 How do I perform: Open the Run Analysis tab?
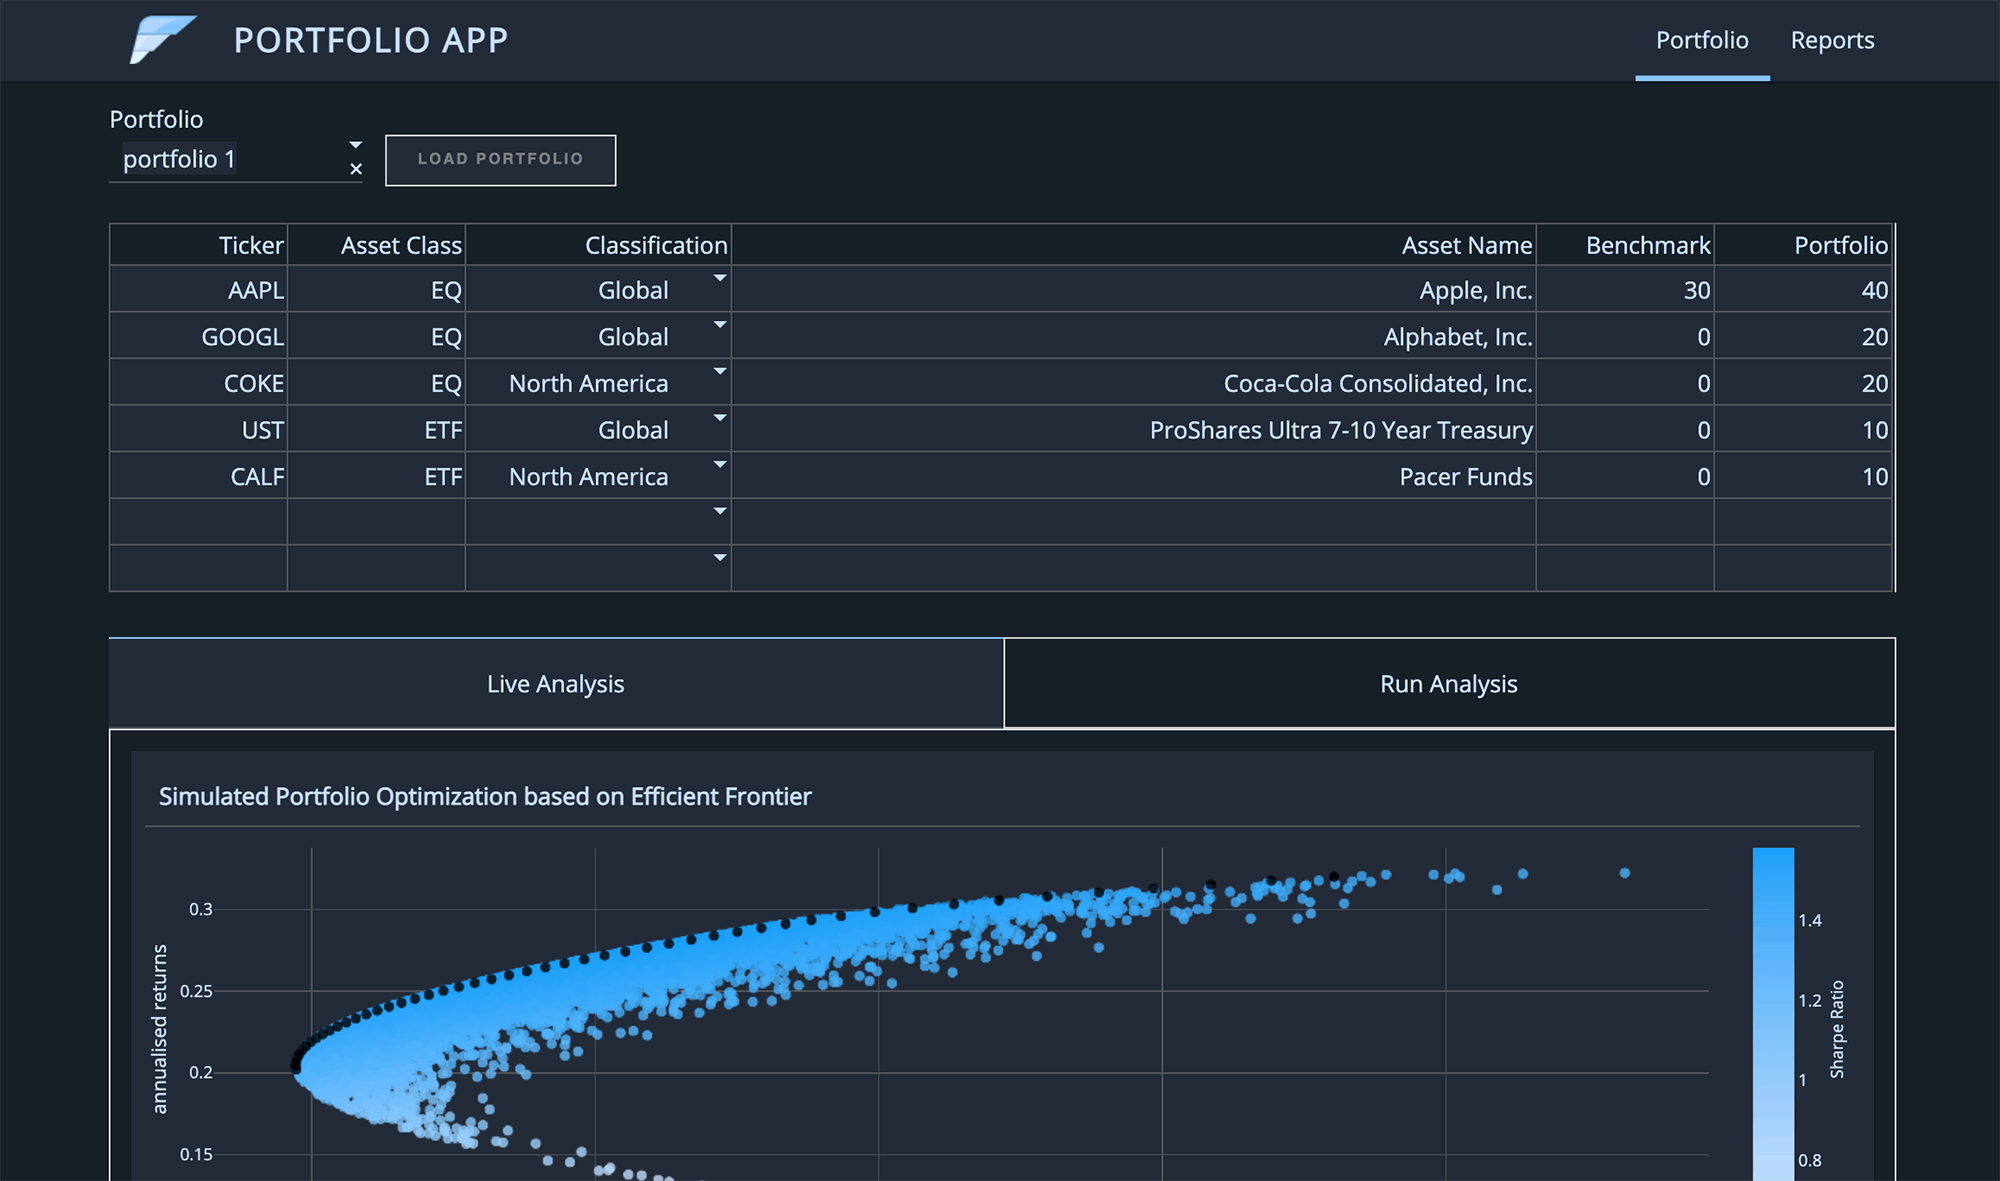[1448, 684]
